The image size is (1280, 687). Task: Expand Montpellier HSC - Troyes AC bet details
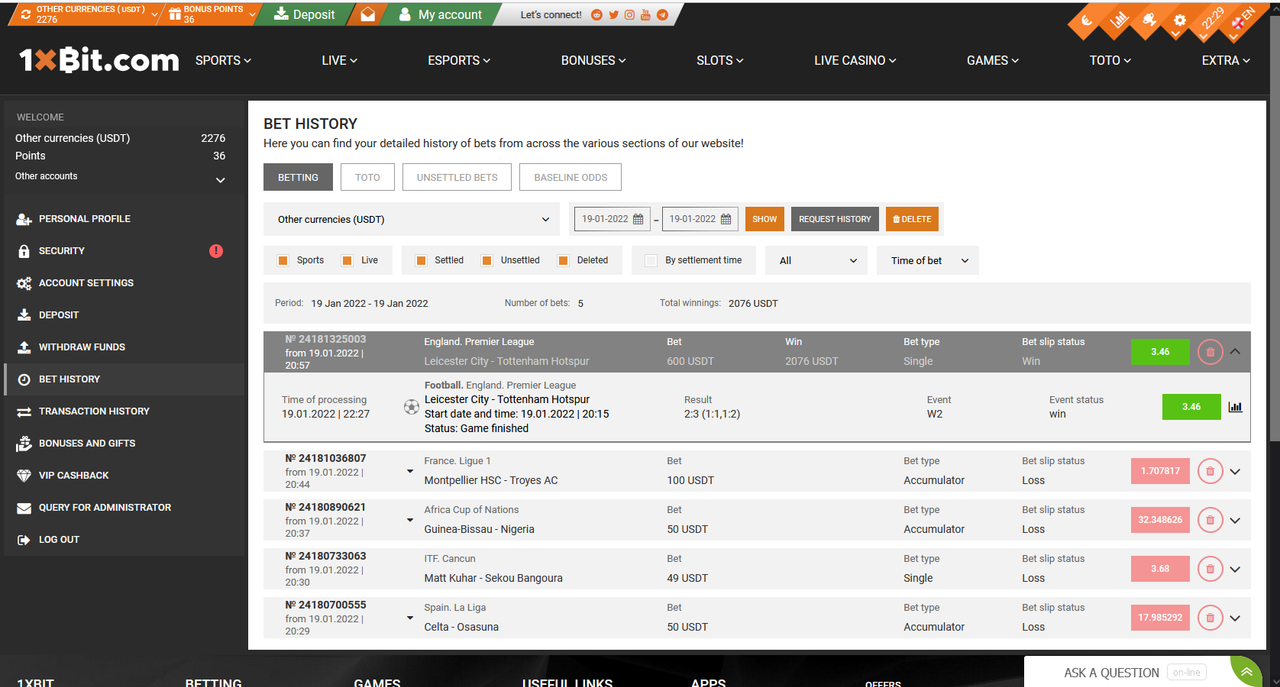pyautogui.click(x=1235, y=472)
